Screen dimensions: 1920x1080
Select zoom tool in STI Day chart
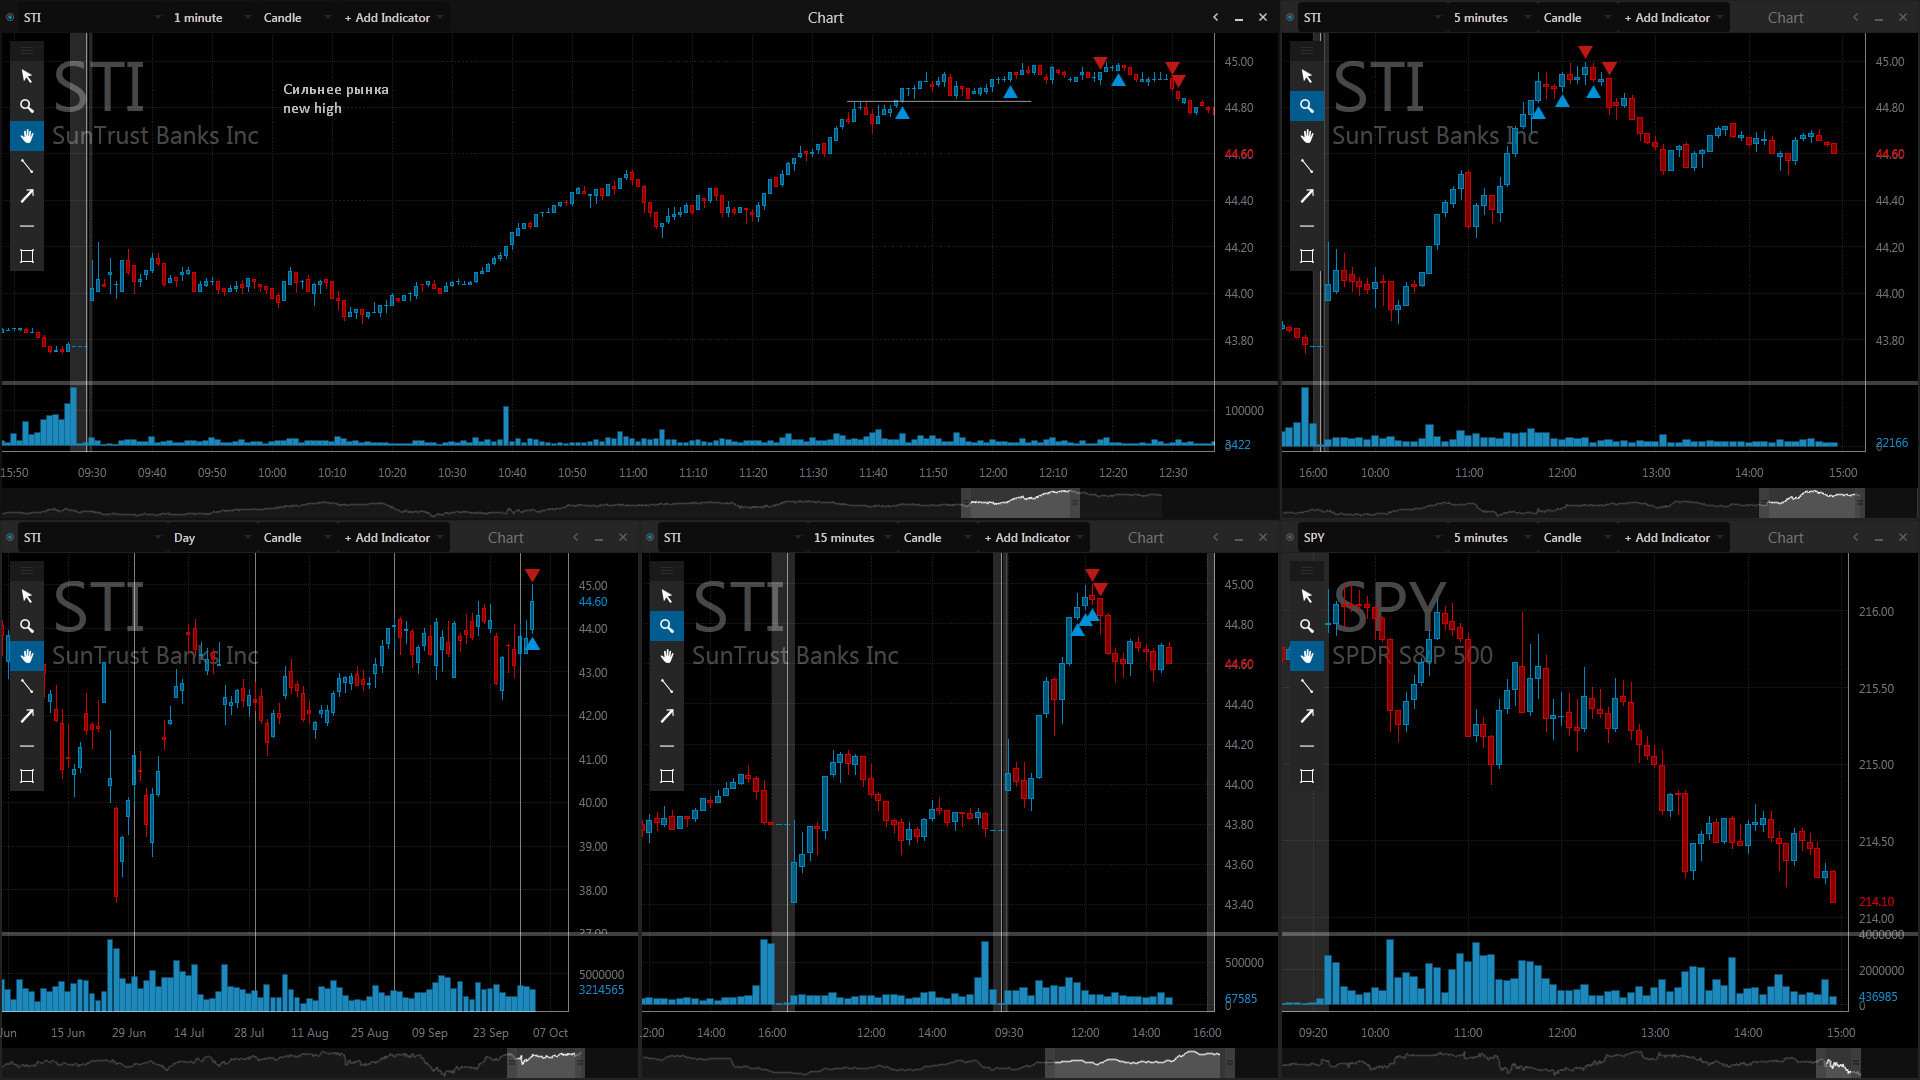point(27,626)
